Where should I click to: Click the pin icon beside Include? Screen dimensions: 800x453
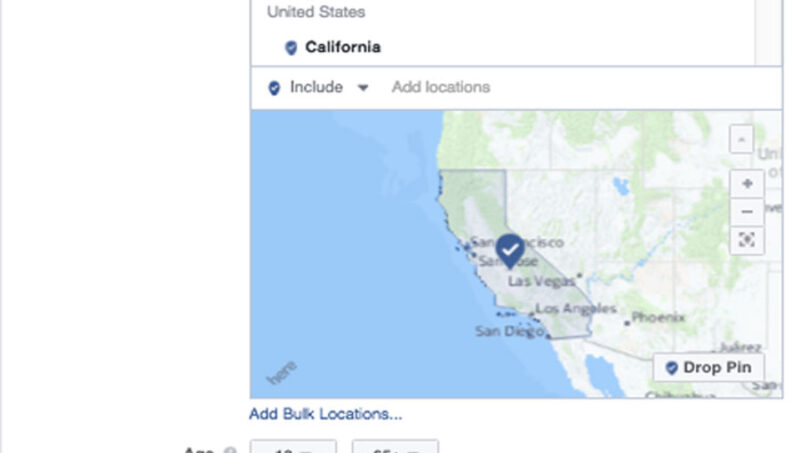pos(274,88)
